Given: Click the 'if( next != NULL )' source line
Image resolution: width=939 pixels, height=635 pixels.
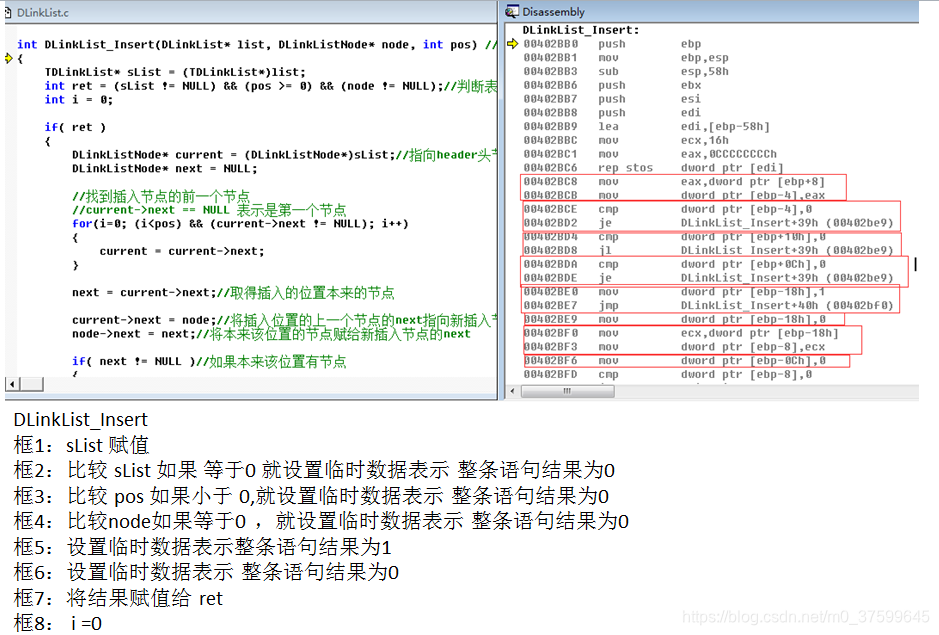Looking at the screenshot, I should [x=209, y=362].
